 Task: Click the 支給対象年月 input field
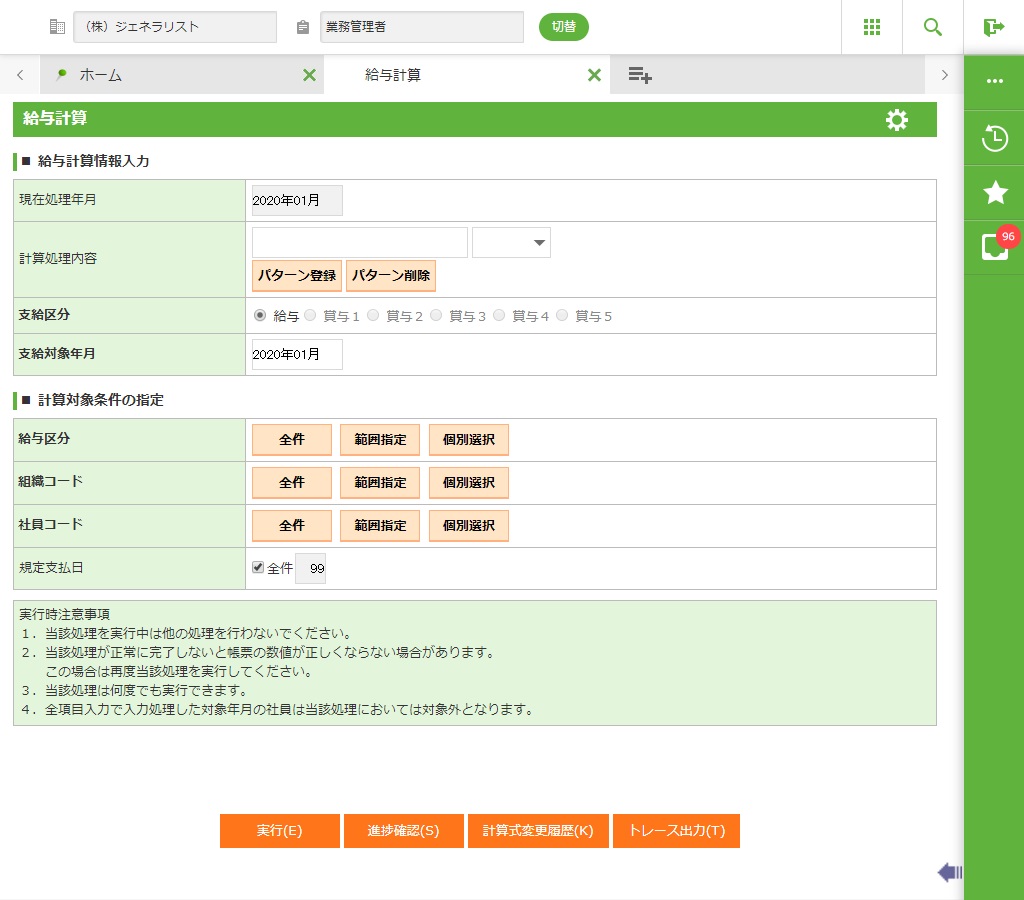[297, 355]
